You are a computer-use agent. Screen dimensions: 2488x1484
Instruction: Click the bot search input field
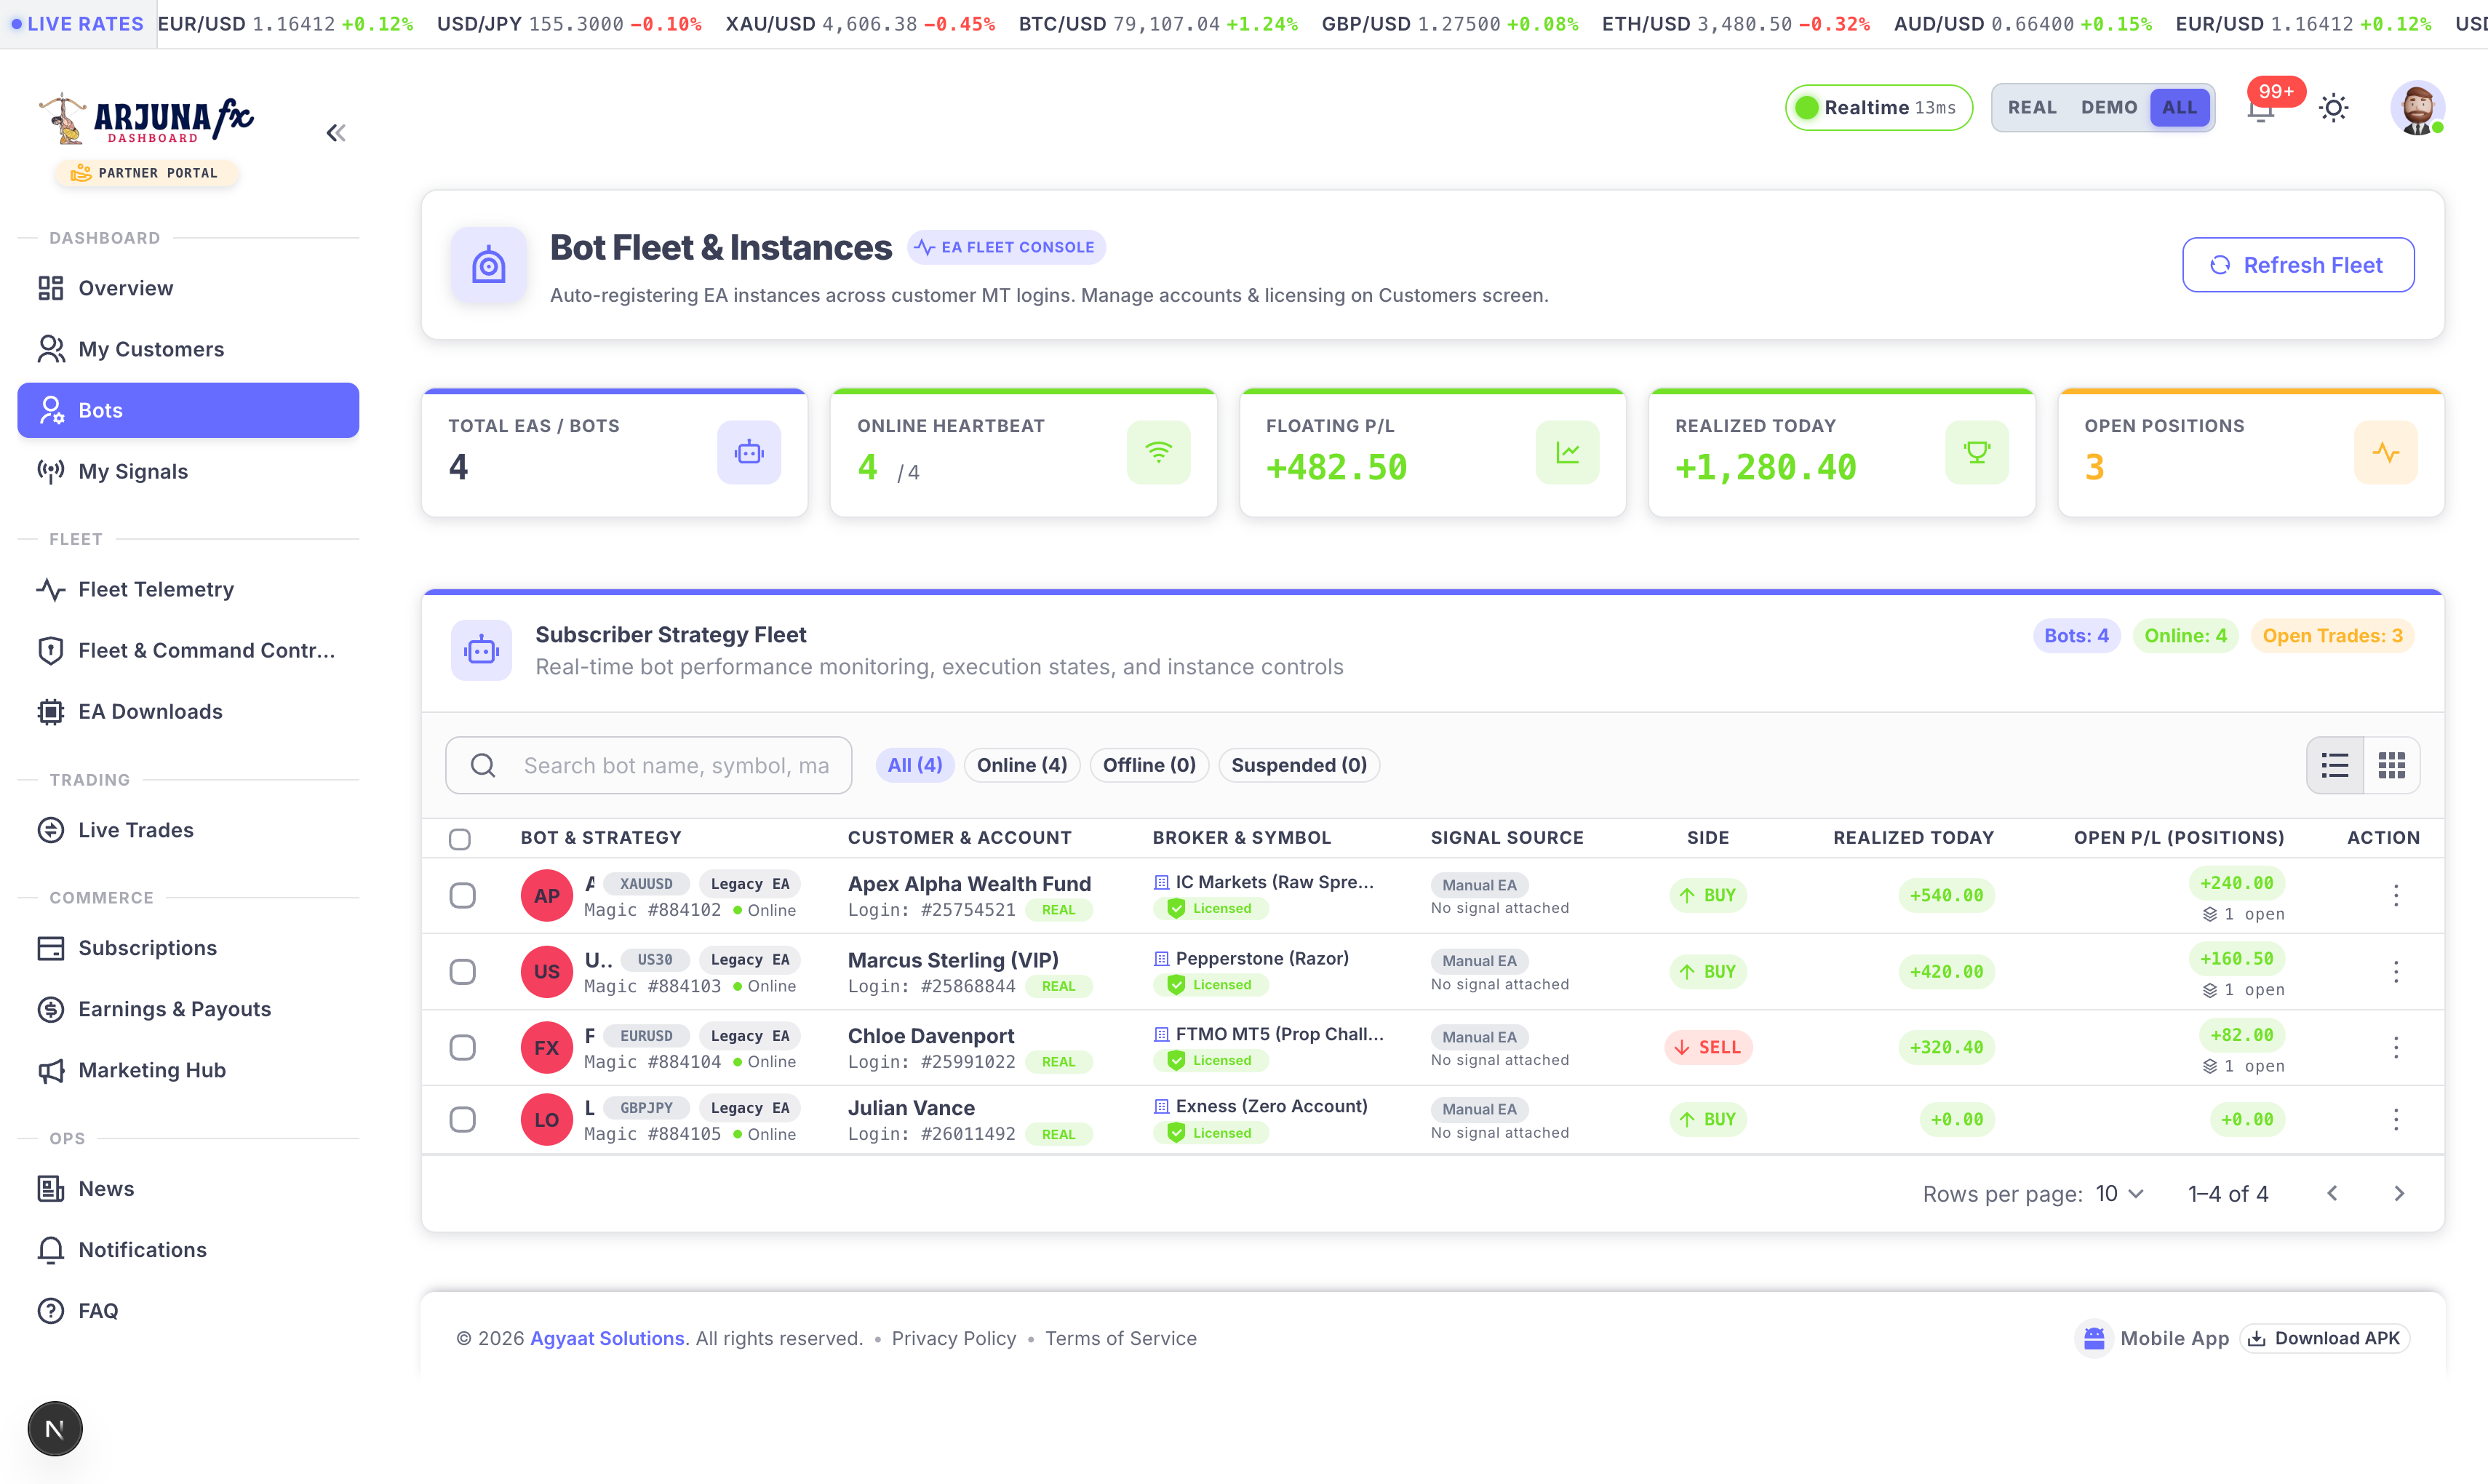[x=649, y=765]
